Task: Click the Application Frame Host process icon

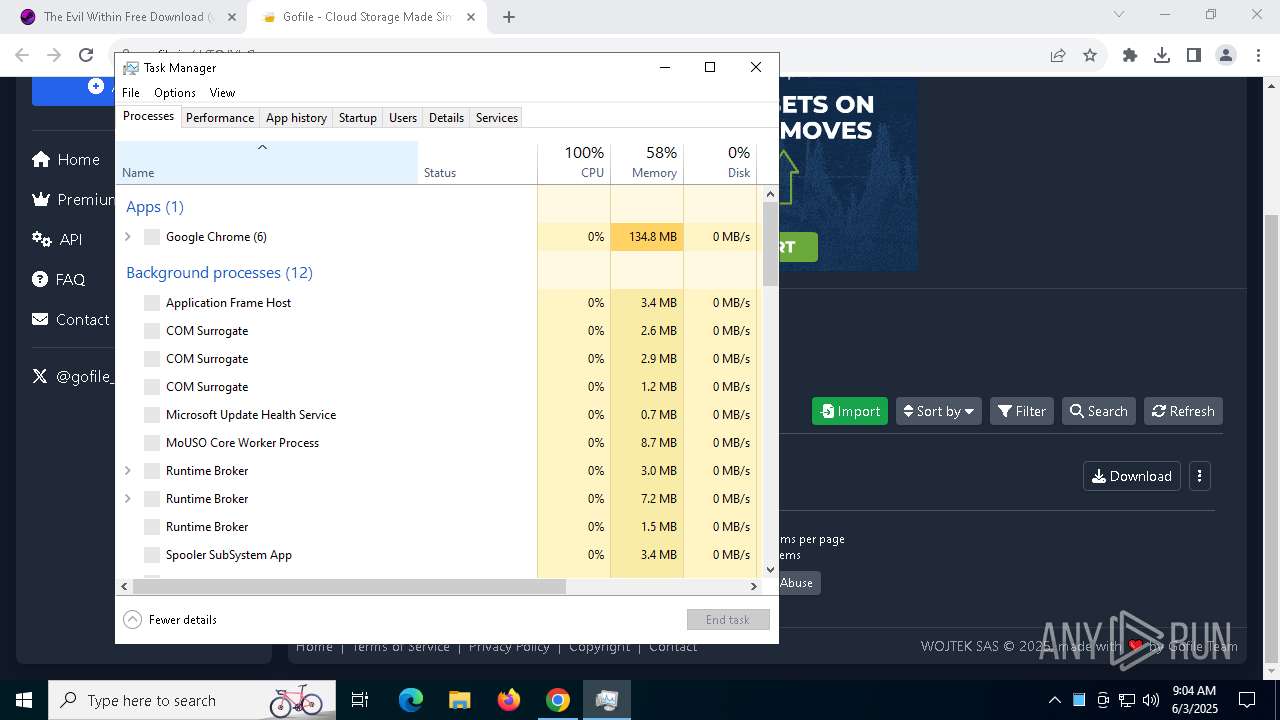Action: (x=152, y=303)
